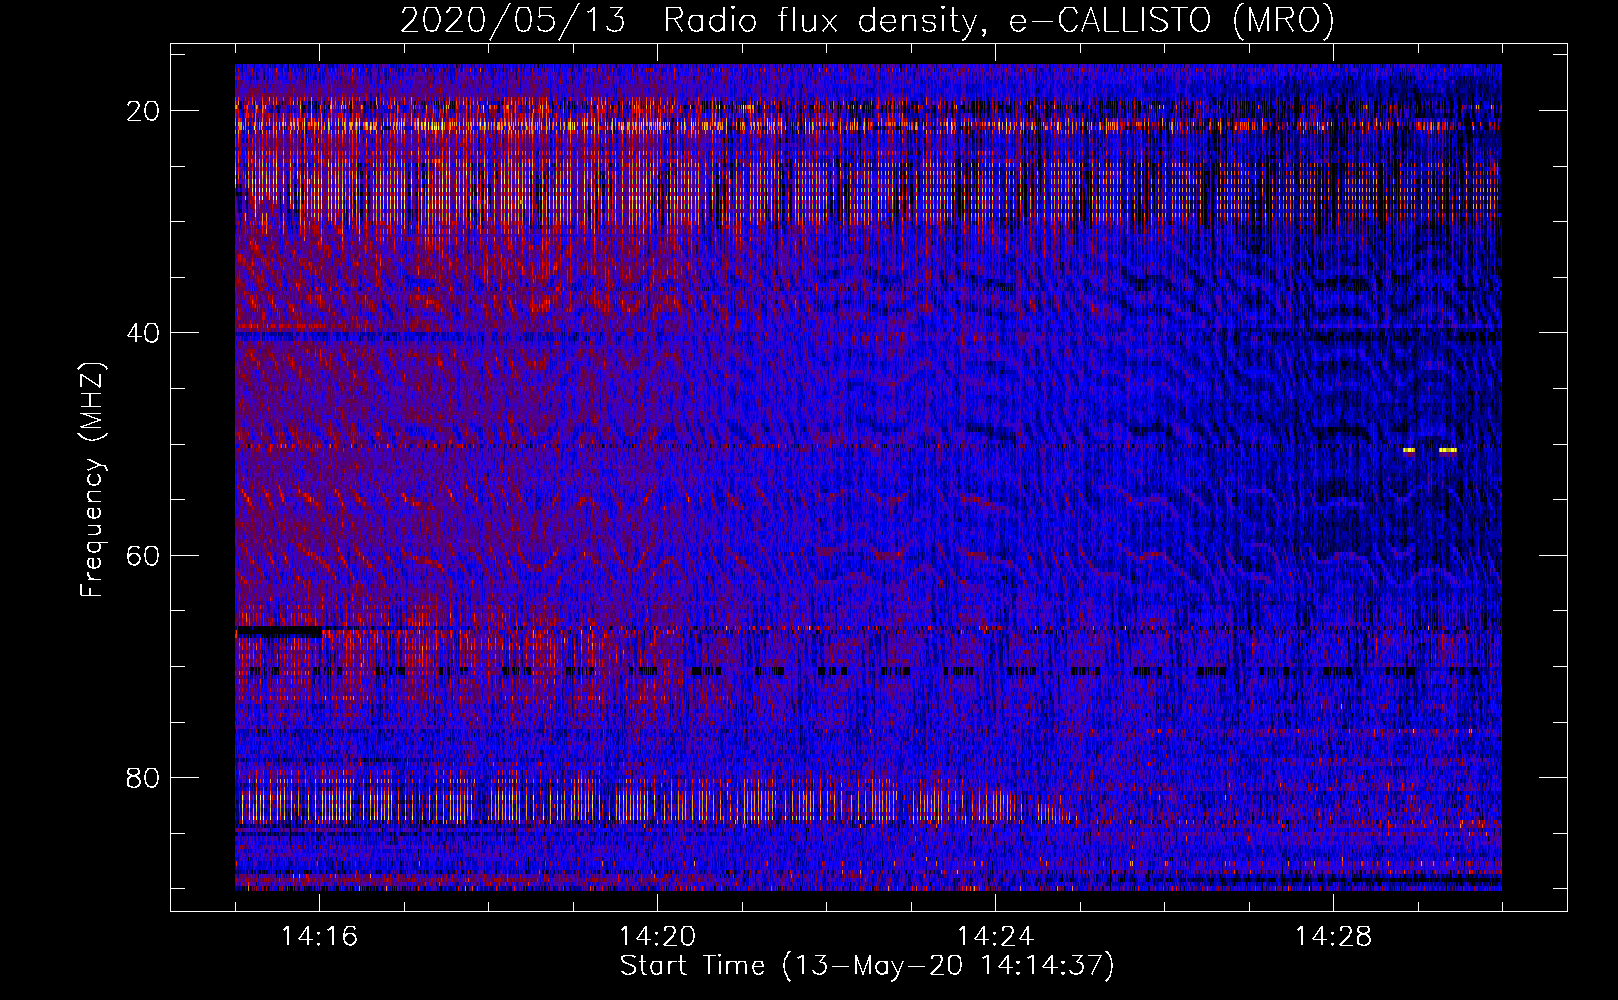
Task: Click the solid black bar near 67 MHz at plot start
Action: tap(280, 632)
